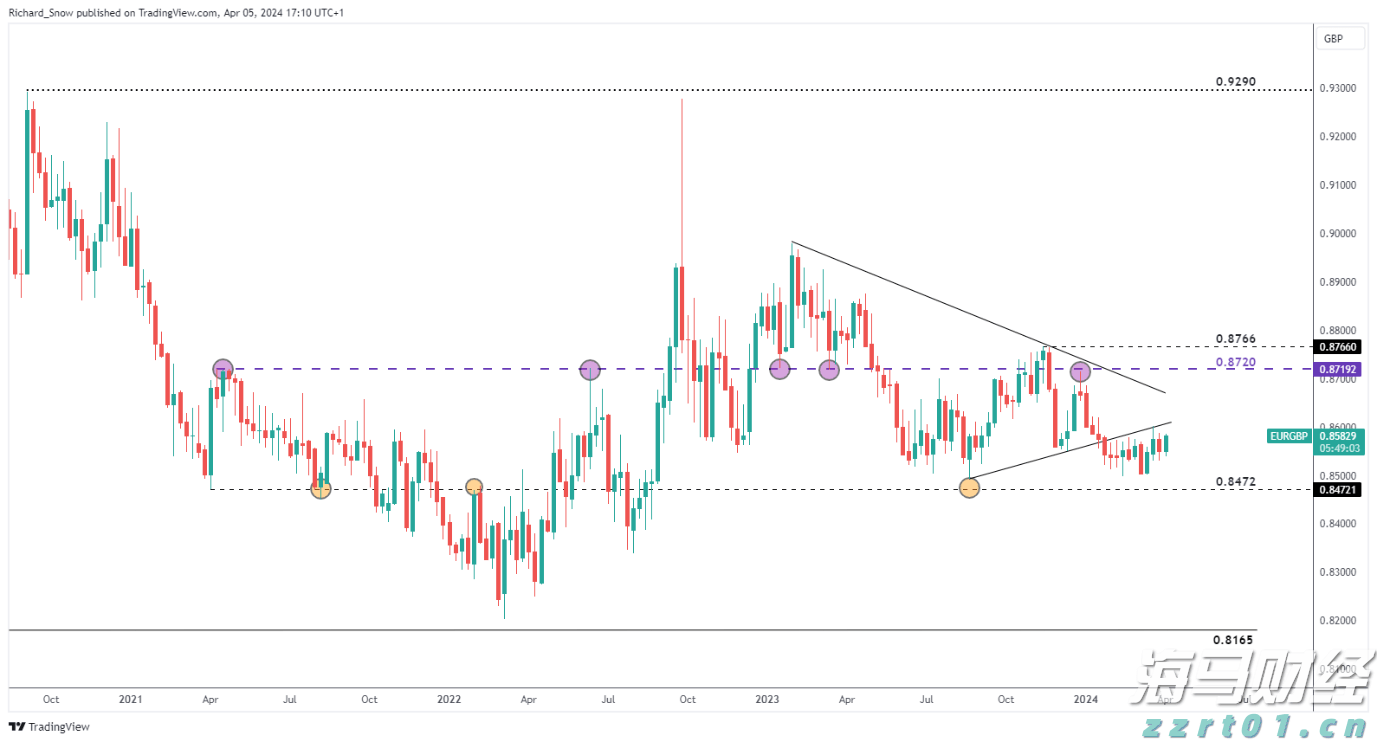Select the purple circle marker at April 2021

point(222,369)
